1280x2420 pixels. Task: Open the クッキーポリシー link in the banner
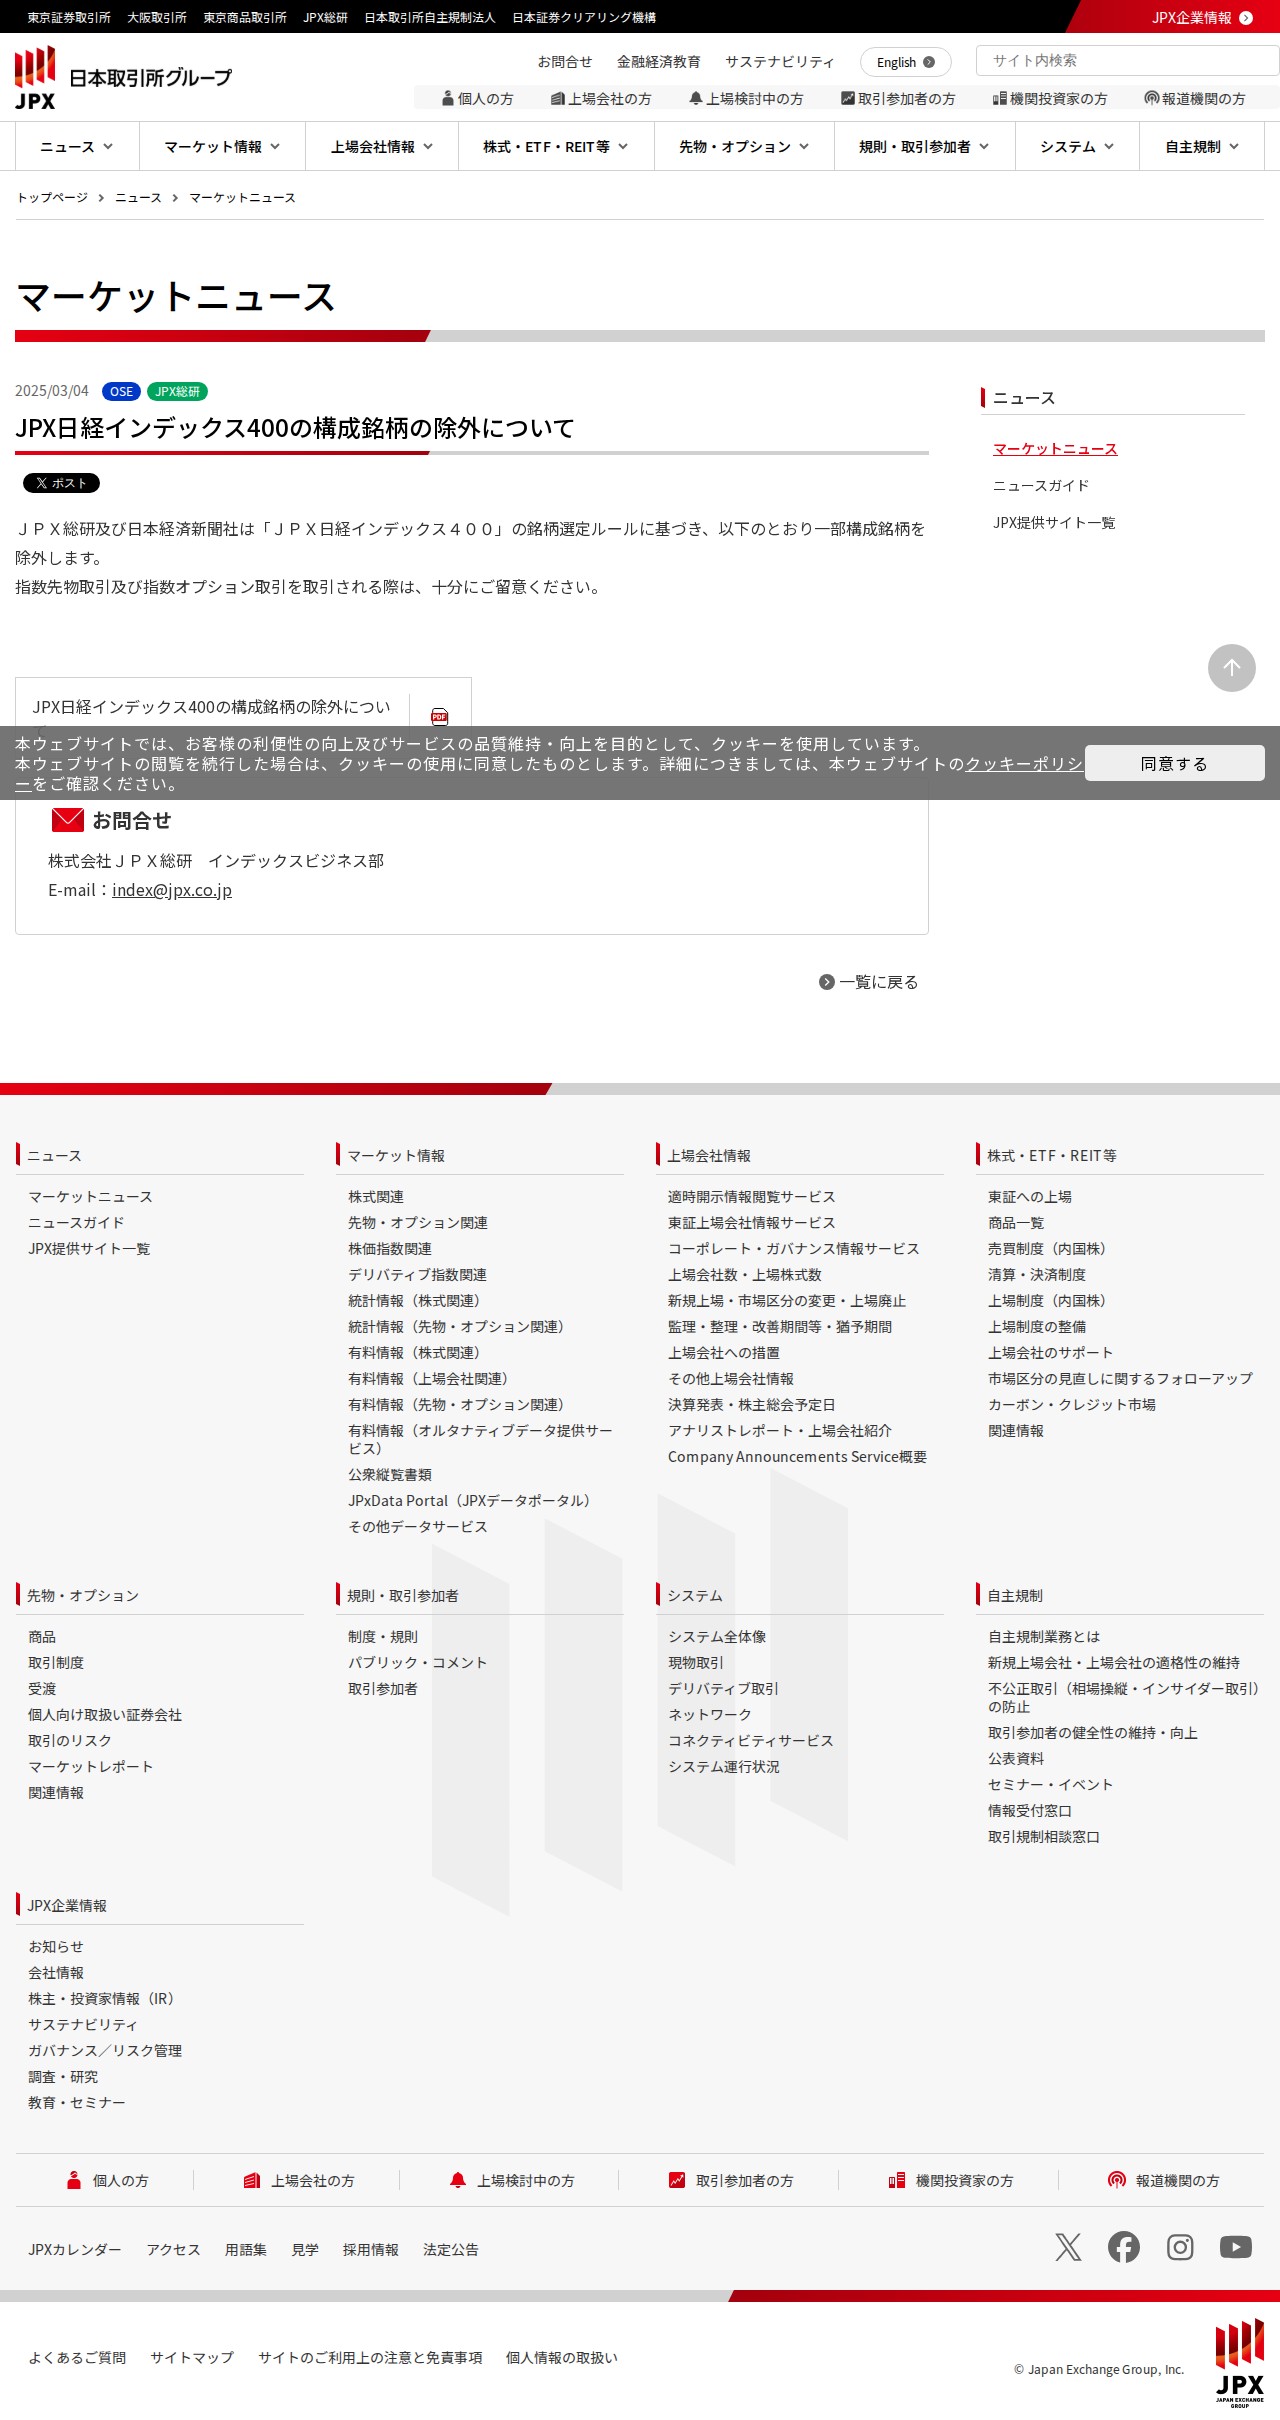coord(1023,764)
